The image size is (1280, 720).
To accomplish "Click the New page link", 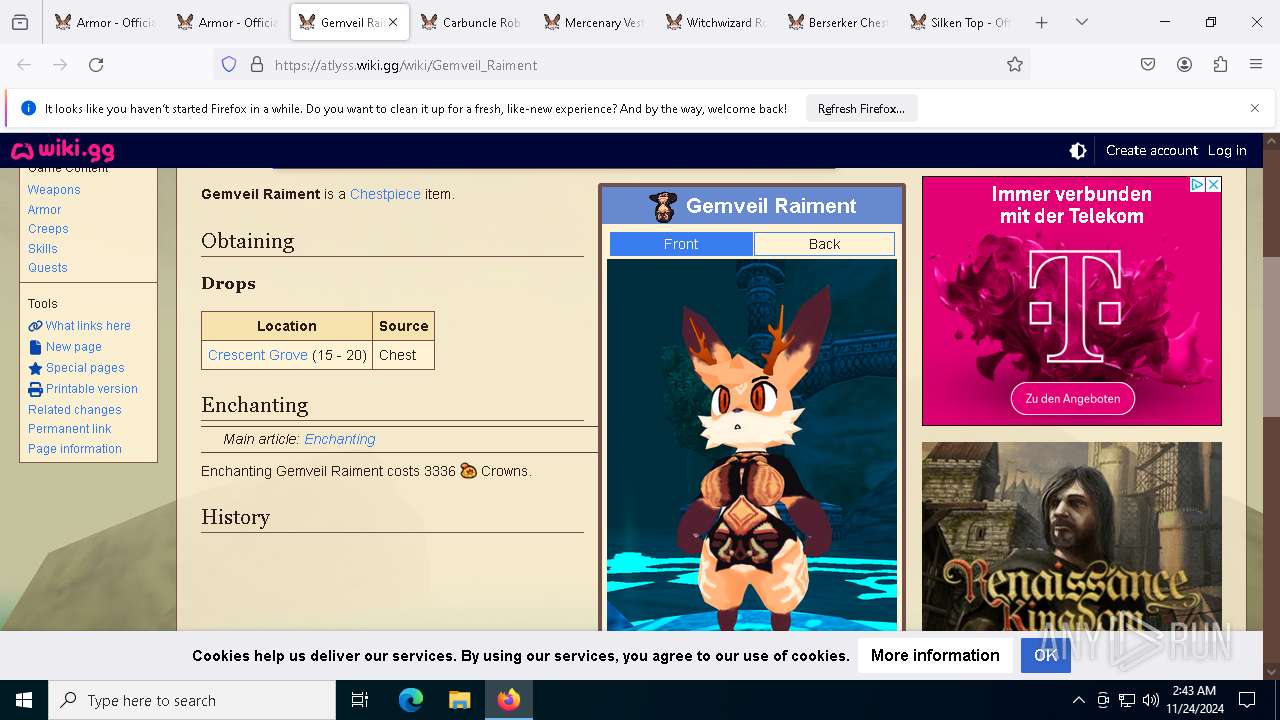I will (74, 347).
